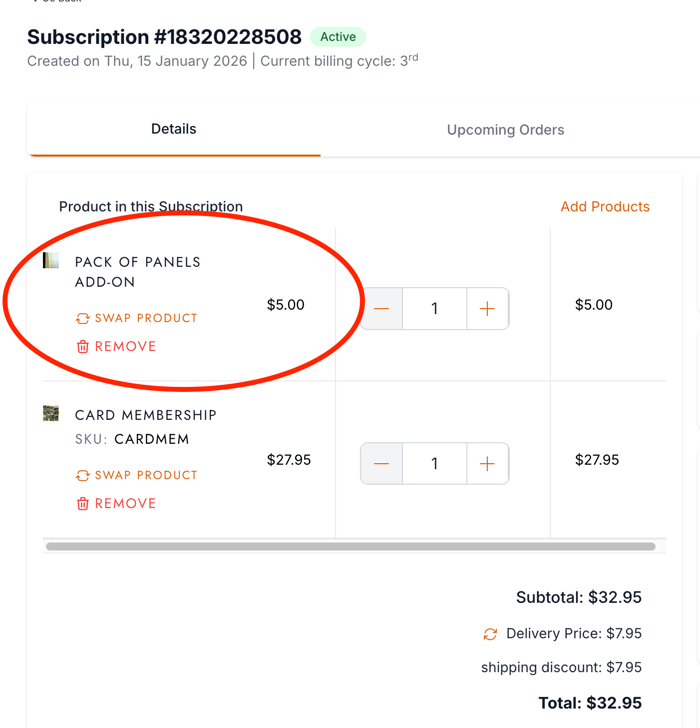Increase Pack of Panels quantity with plus
Image resolution: width=700 pixels, height=728 pixels.
point(487,309)
